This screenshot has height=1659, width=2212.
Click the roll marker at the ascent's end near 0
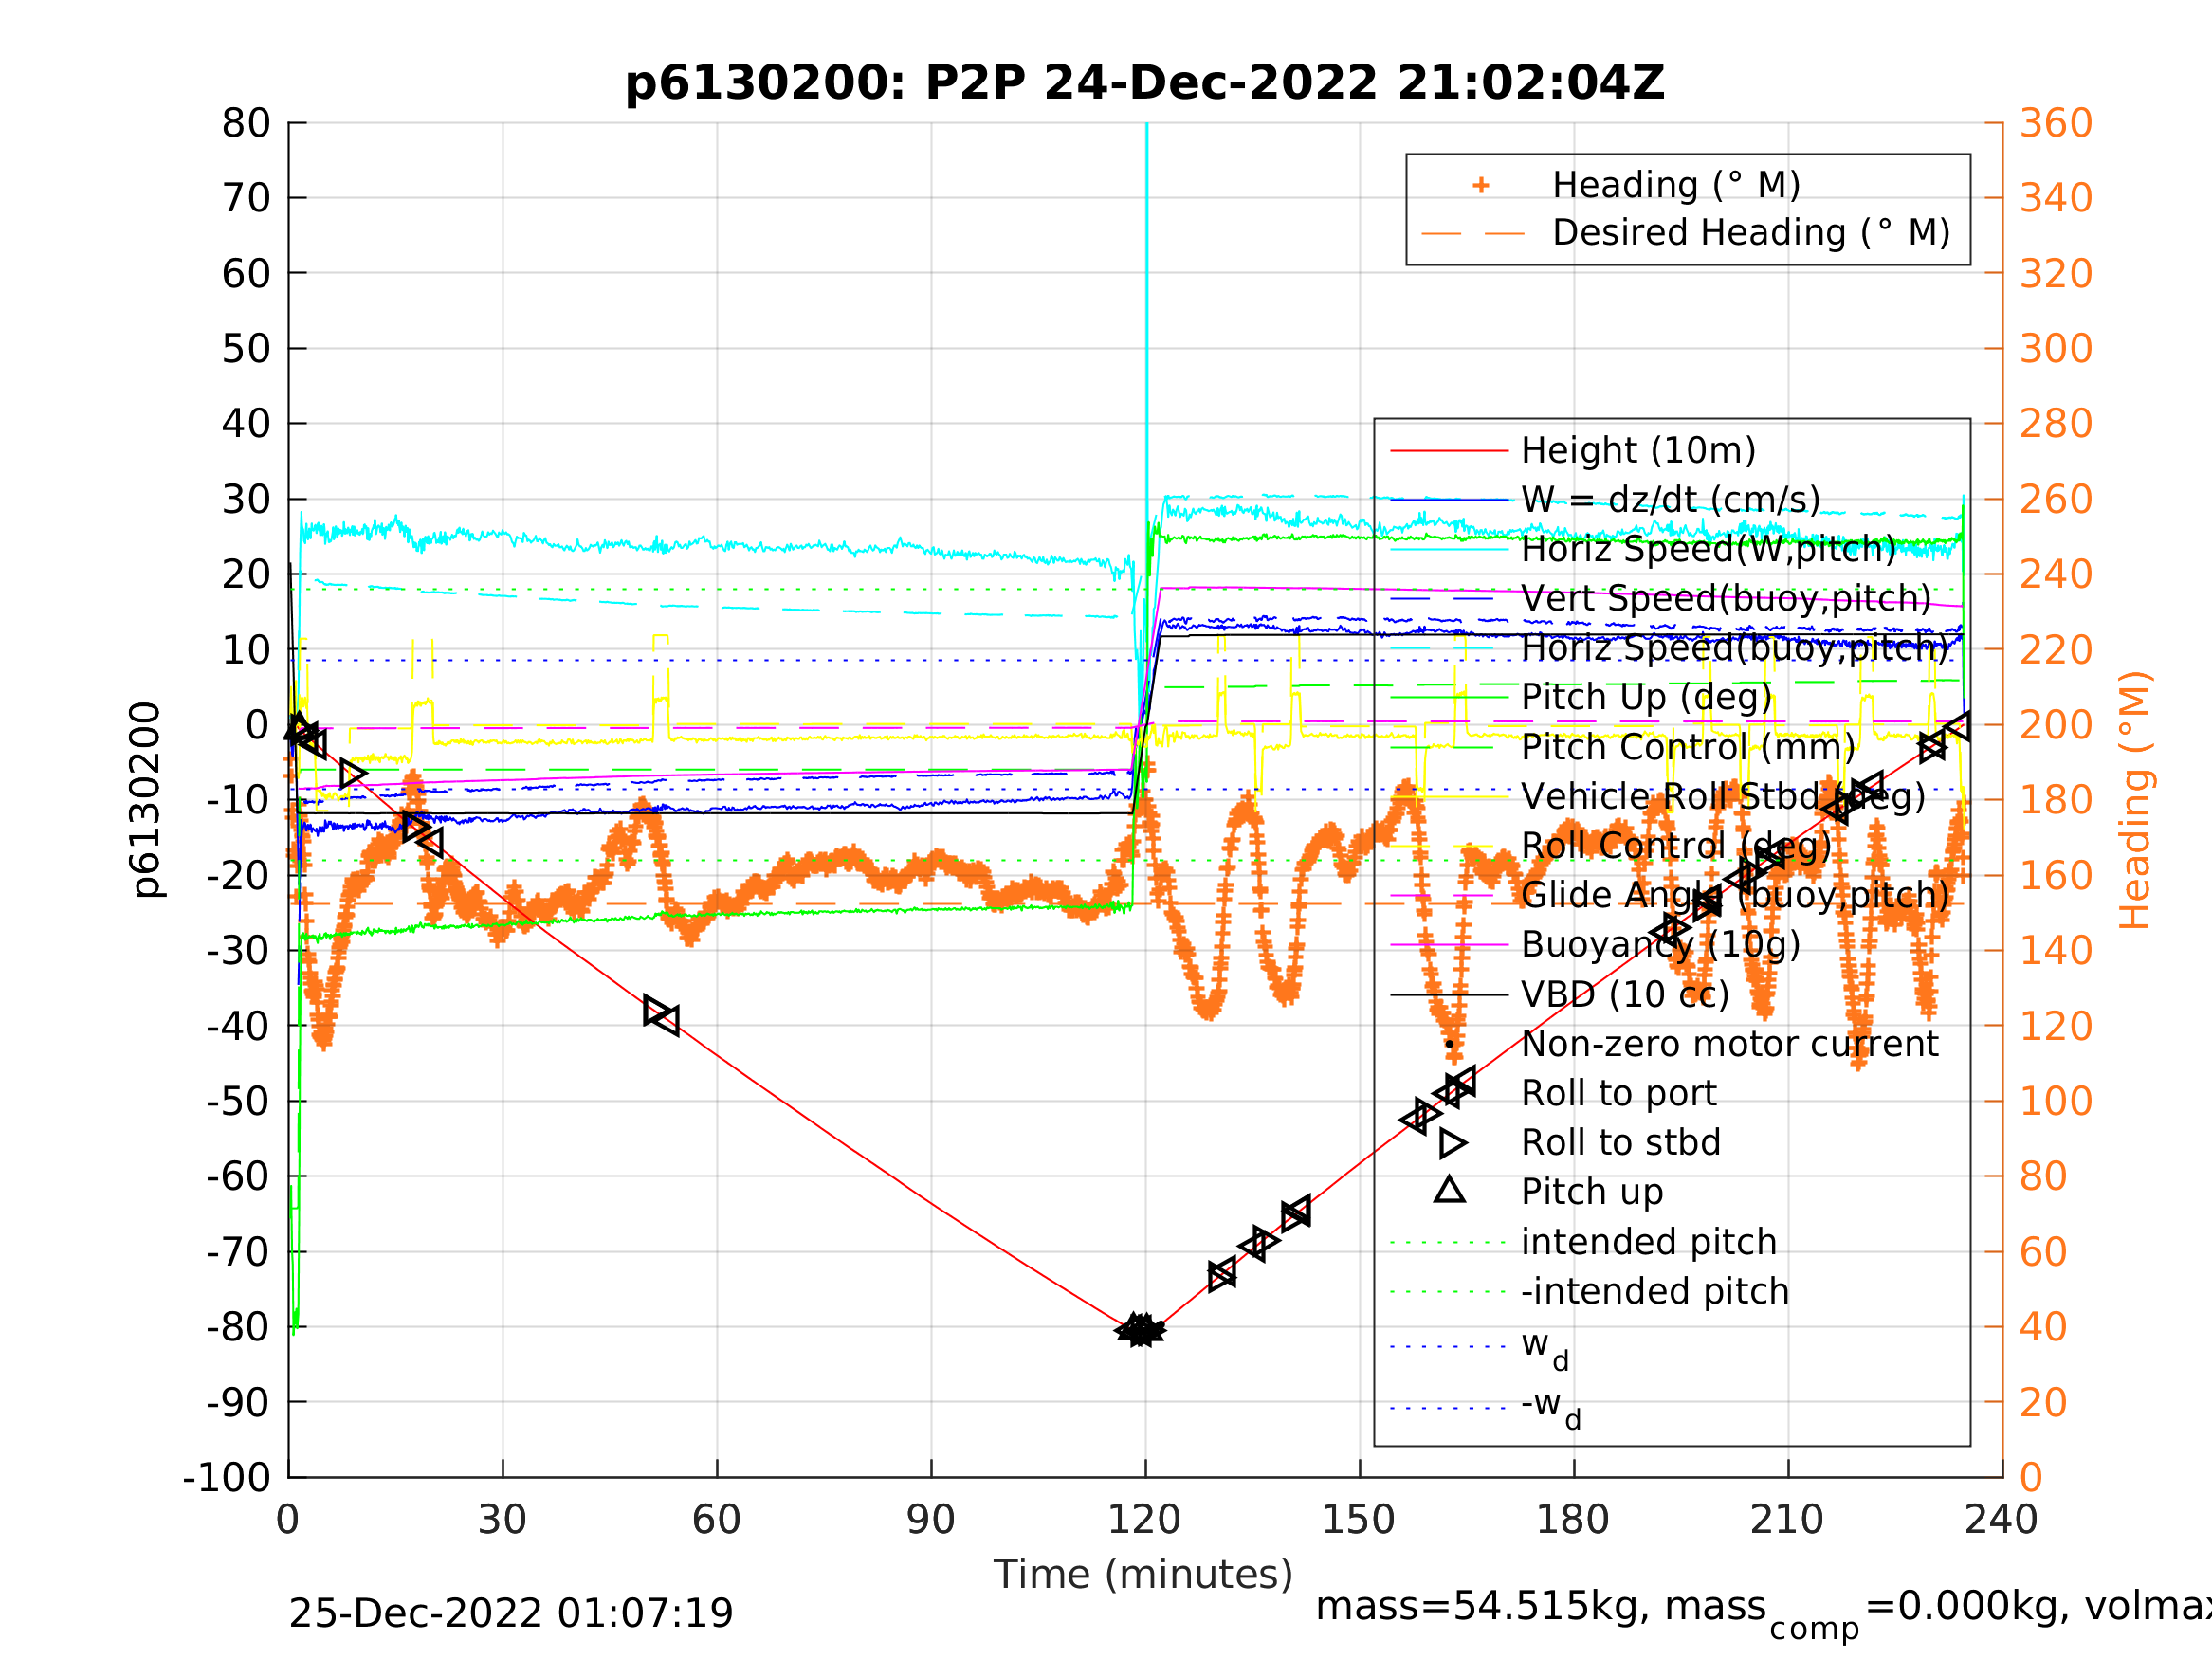[x=1959, y=726]
